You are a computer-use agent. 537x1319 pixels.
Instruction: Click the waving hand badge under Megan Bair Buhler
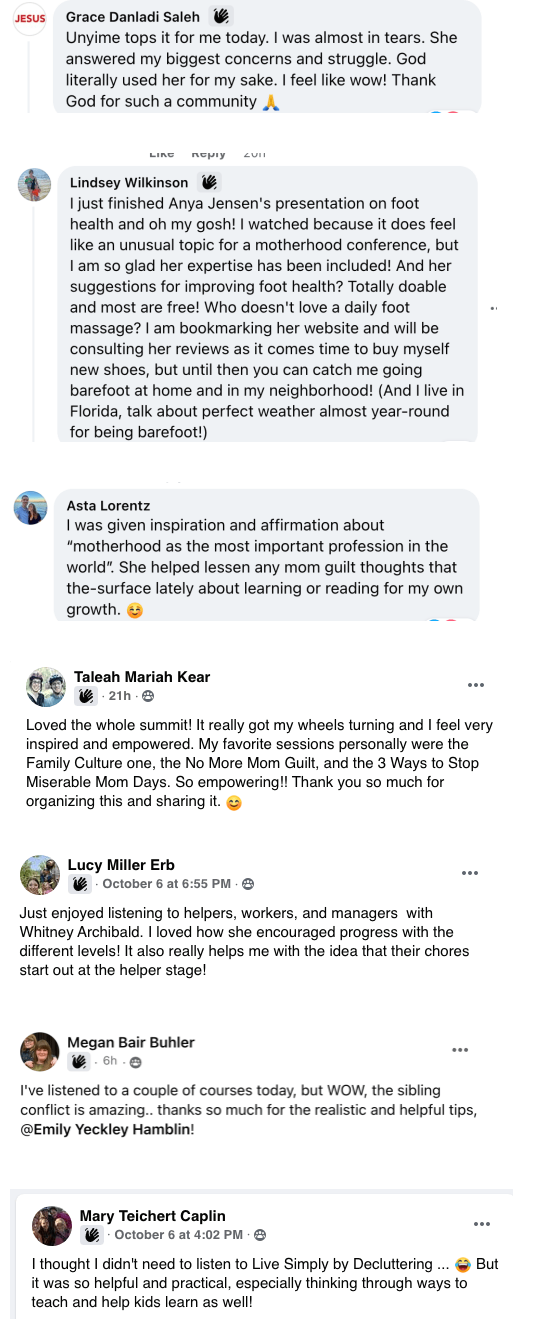pyautogui.click(x=80, y=1061)
